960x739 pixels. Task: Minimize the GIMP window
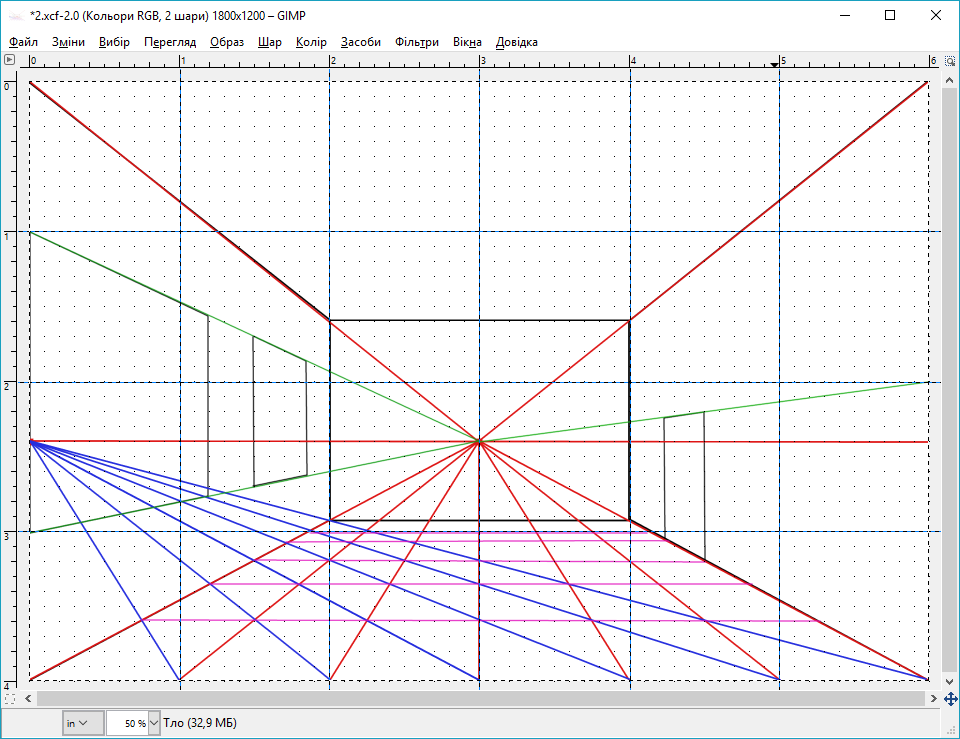846,15
